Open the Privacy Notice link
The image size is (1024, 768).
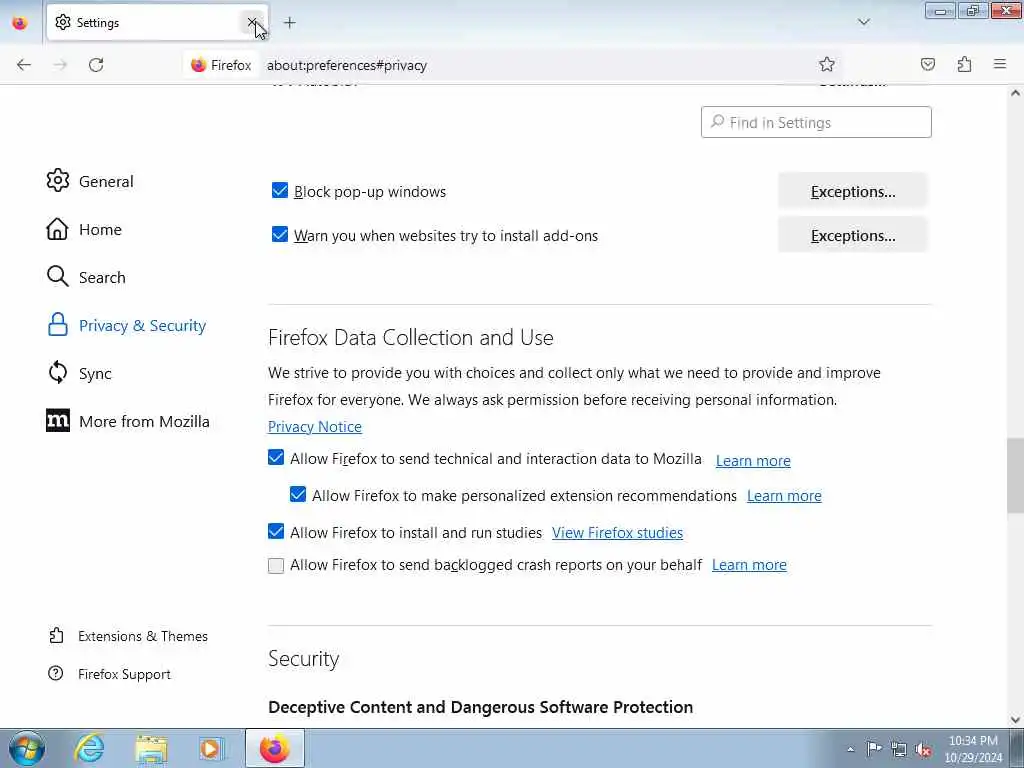[x=314, y=426]
